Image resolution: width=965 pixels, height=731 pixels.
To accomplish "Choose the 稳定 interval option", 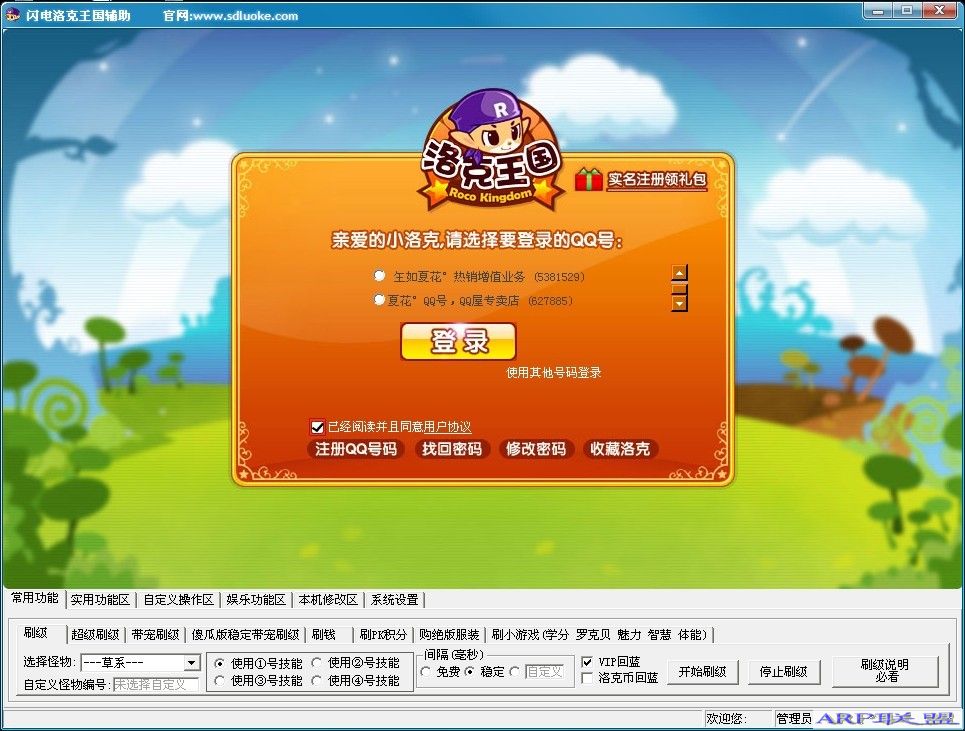I will point(469,672).
